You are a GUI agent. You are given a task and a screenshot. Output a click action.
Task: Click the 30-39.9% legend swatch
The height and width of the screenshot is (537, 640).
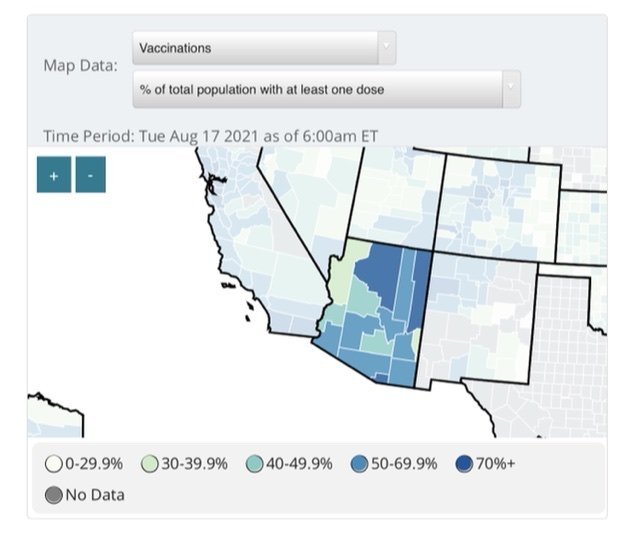point(150,464)
